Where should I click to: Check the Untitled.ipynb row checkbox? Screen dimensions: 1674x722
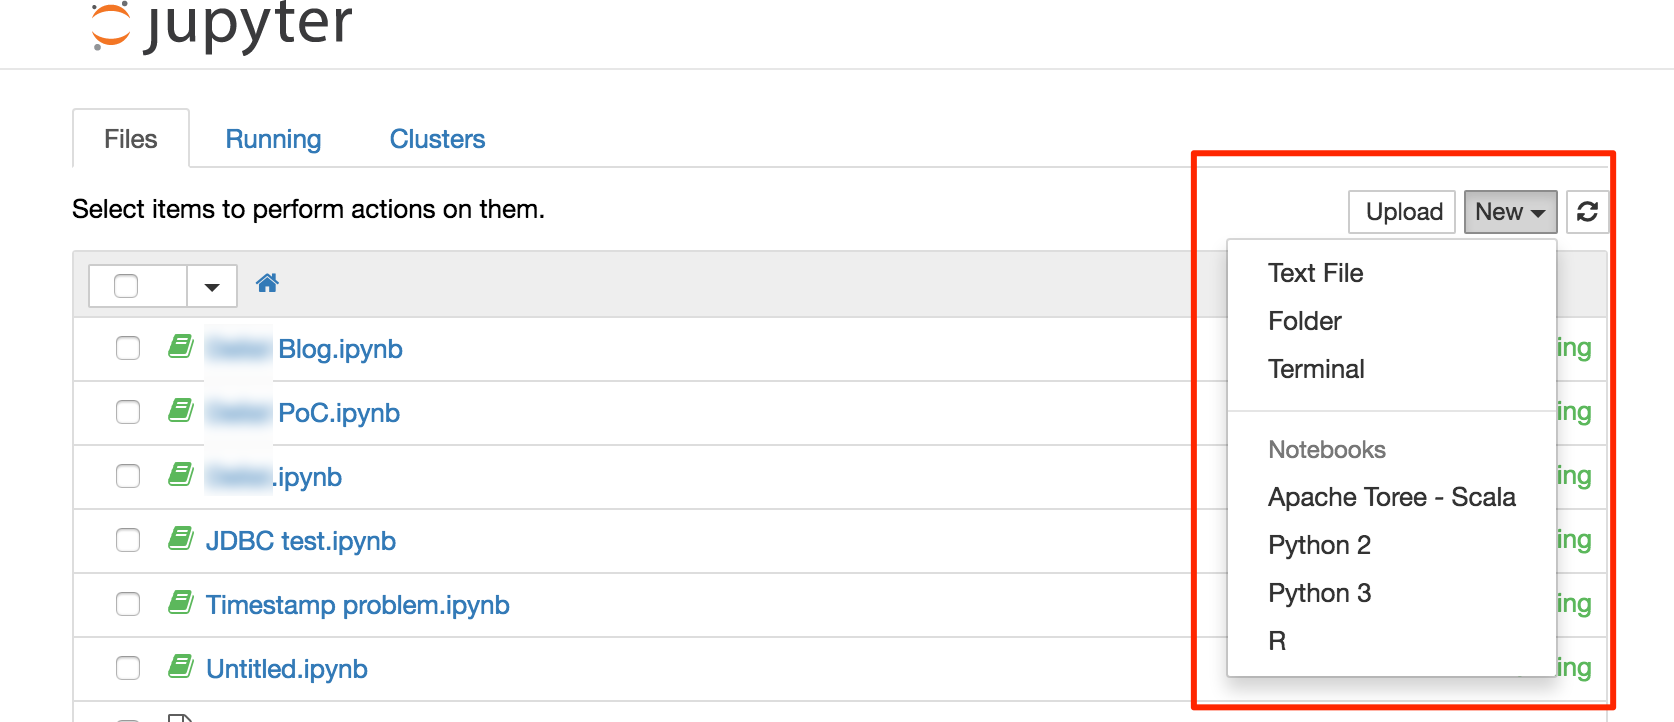128,668
